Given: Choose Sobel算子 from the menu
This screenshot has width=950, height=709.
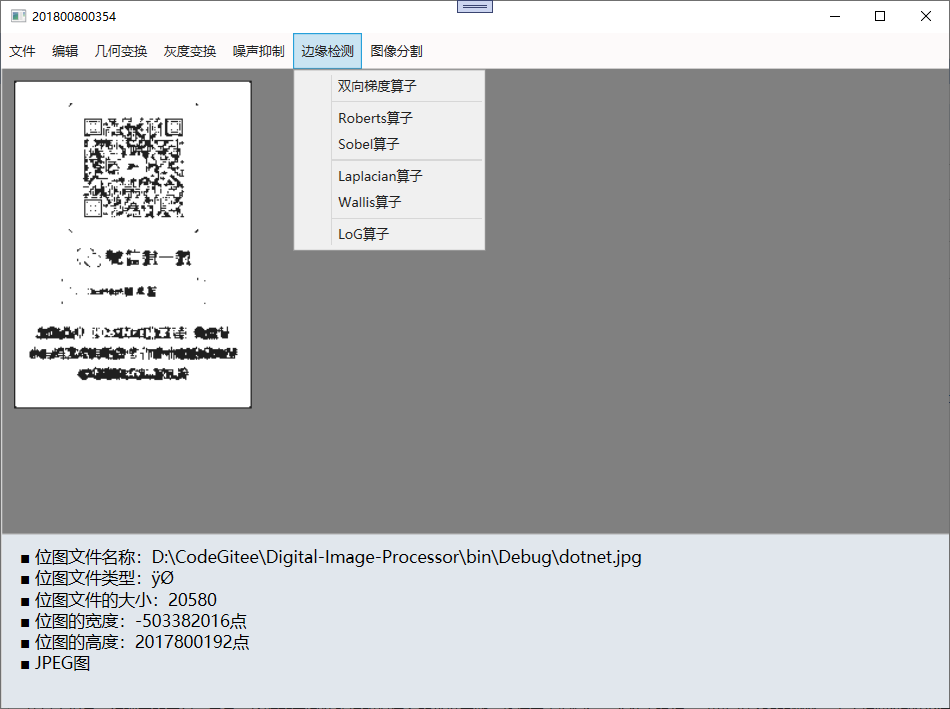Looking at the screenshot, I should tap(389, 144).
